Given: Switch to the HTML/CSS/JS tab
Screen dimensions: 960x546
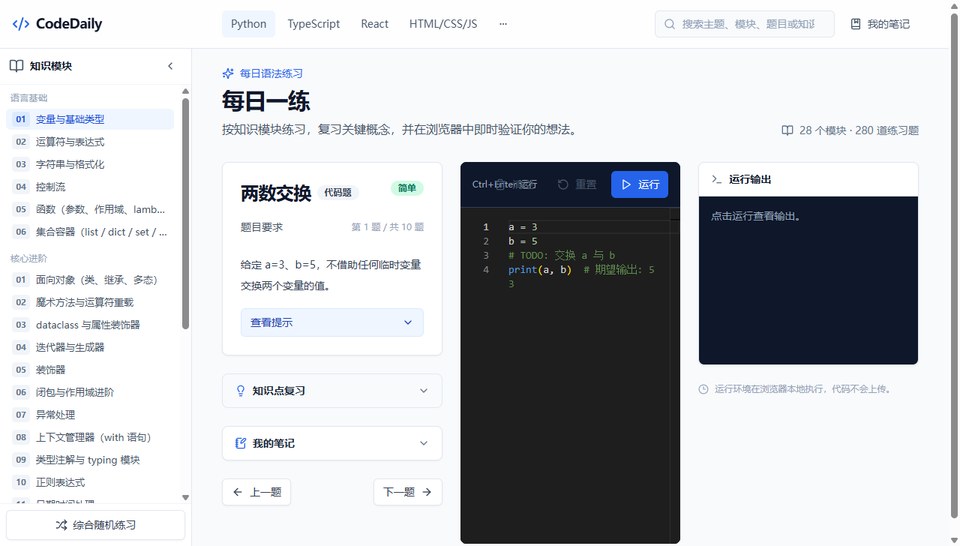Looking at the screenshot, I should [443, 24].
